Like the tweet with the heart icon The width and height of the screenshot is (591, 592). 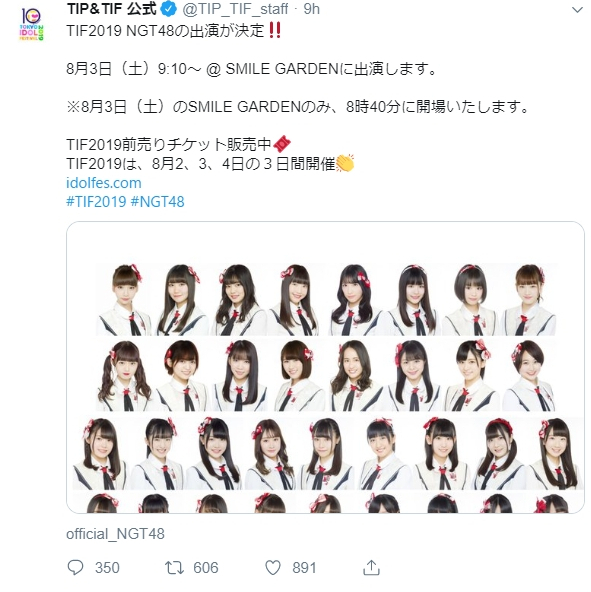point(273,567)
